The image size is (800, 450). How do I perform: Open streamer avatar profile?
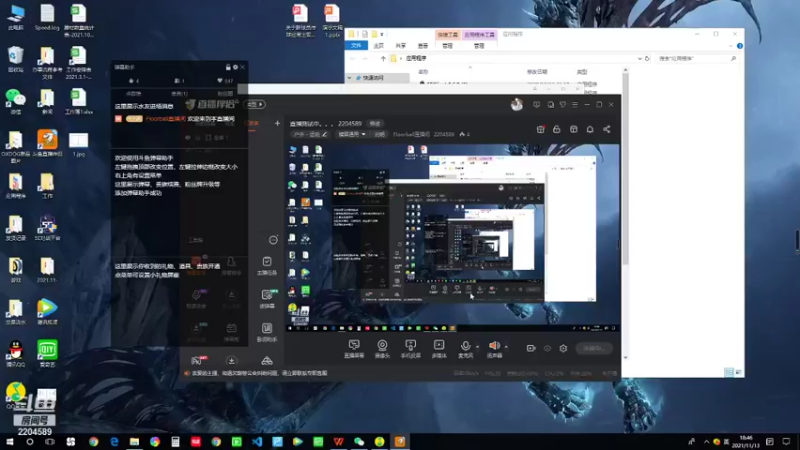pos(517,105)
